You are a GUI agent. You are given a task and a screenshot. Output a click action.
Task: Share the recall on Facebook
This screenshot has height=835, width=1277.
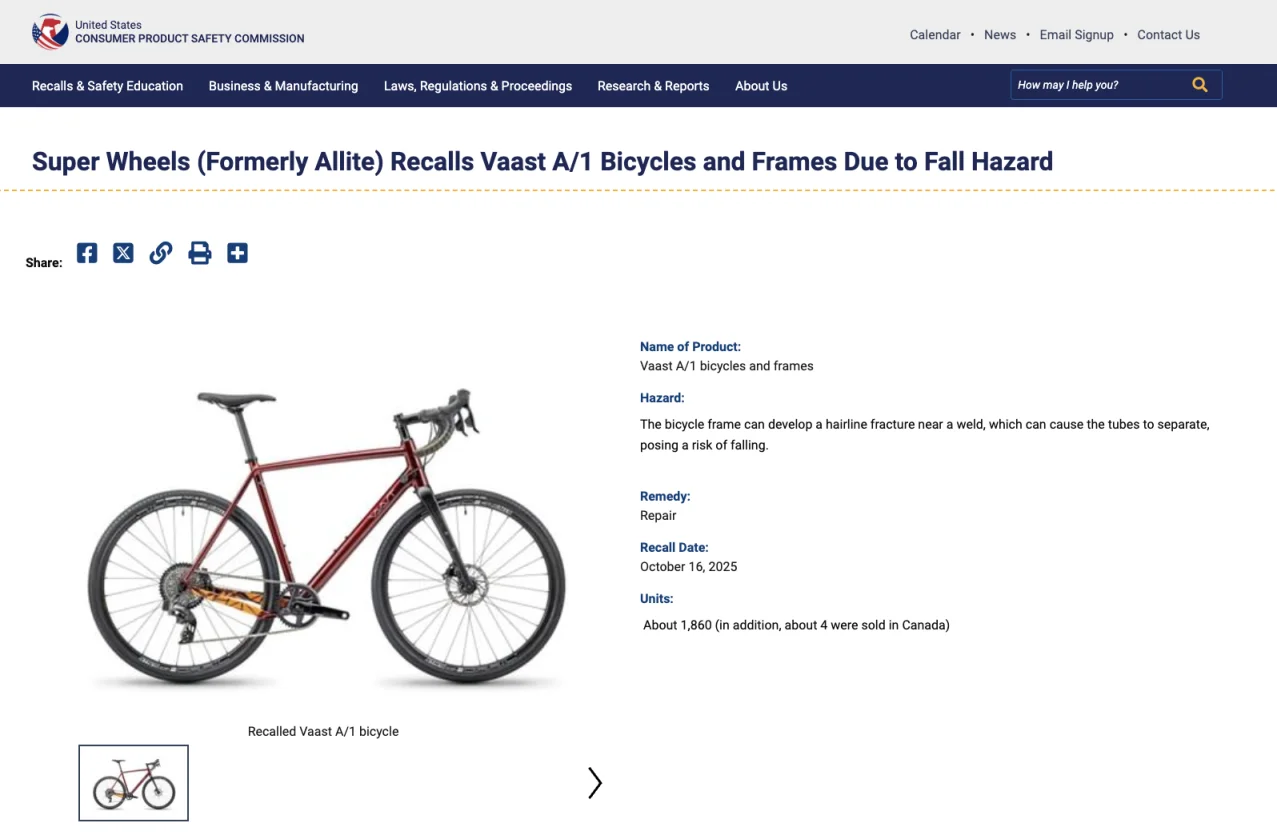(x=87, y=253)
